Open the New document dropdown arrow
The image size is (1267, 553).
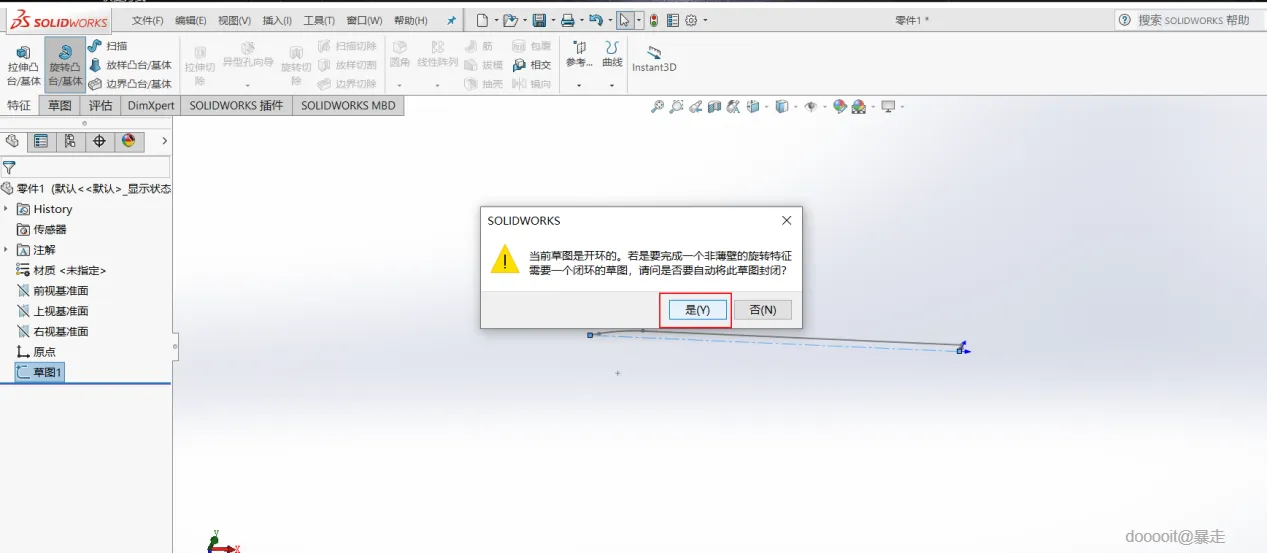tap(496, 21)
